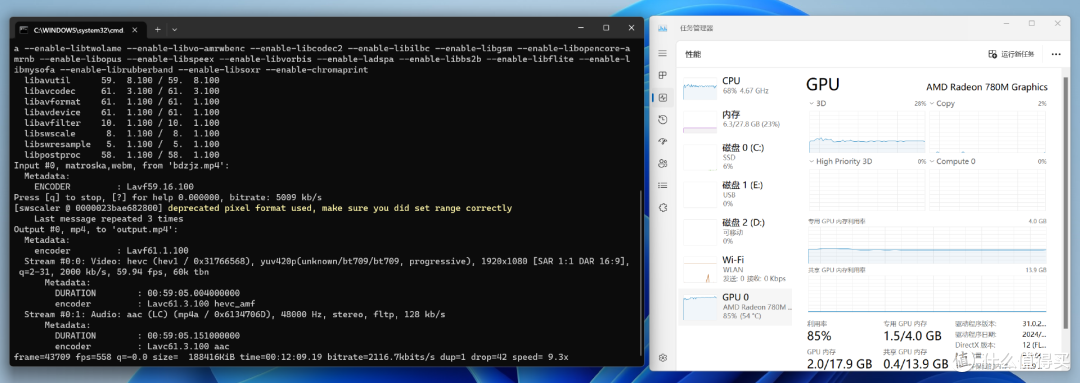Screen dimensions: 1080x383
Task: Click the Stream #0:1 Audio aac line
Action: 234,314
